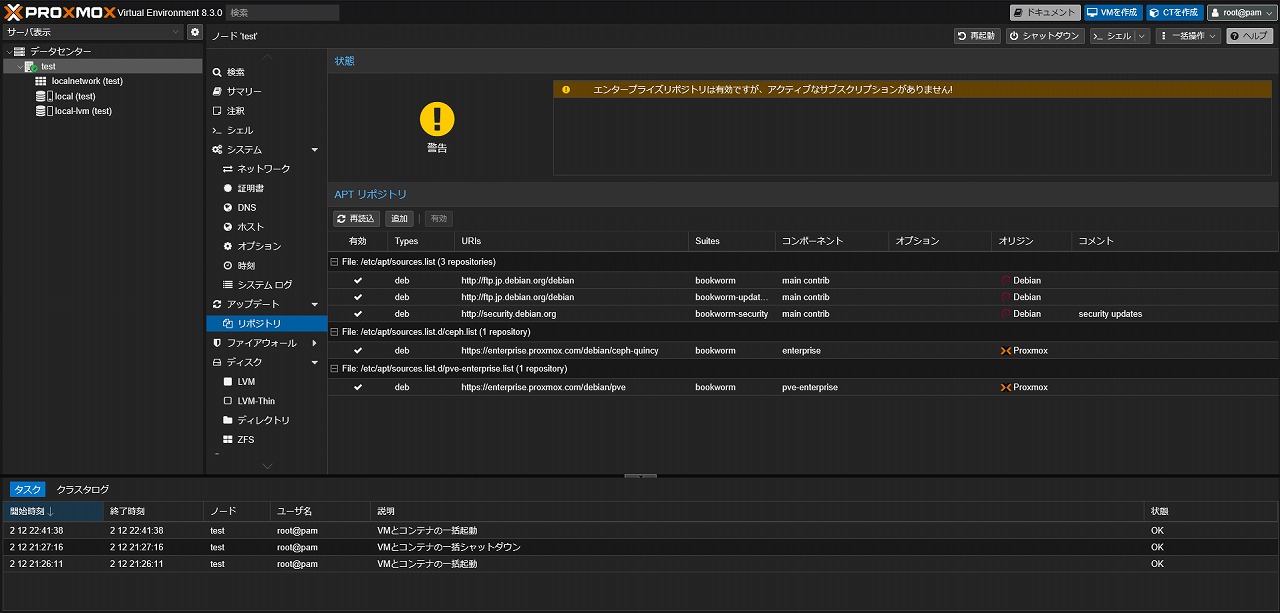Open the root@pam user menu
1280x613 pixels.
[1241, 12]
